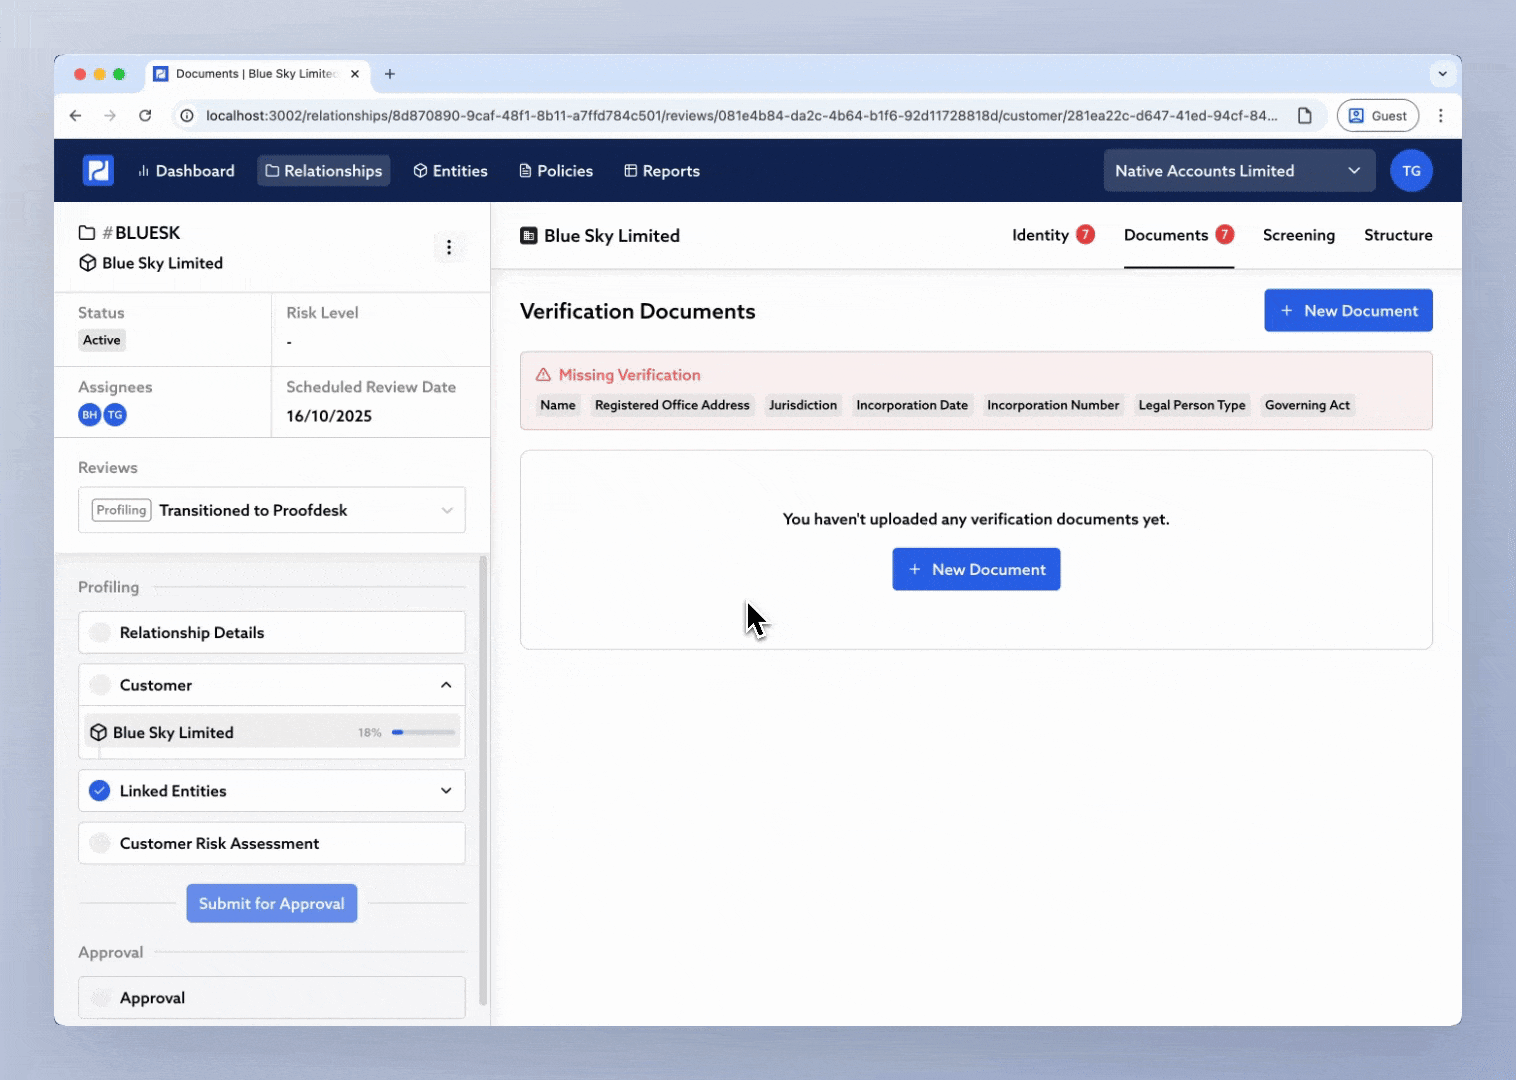
Task: Open the Native Accounts Limited account dropdown
Action: [1238, 170]
